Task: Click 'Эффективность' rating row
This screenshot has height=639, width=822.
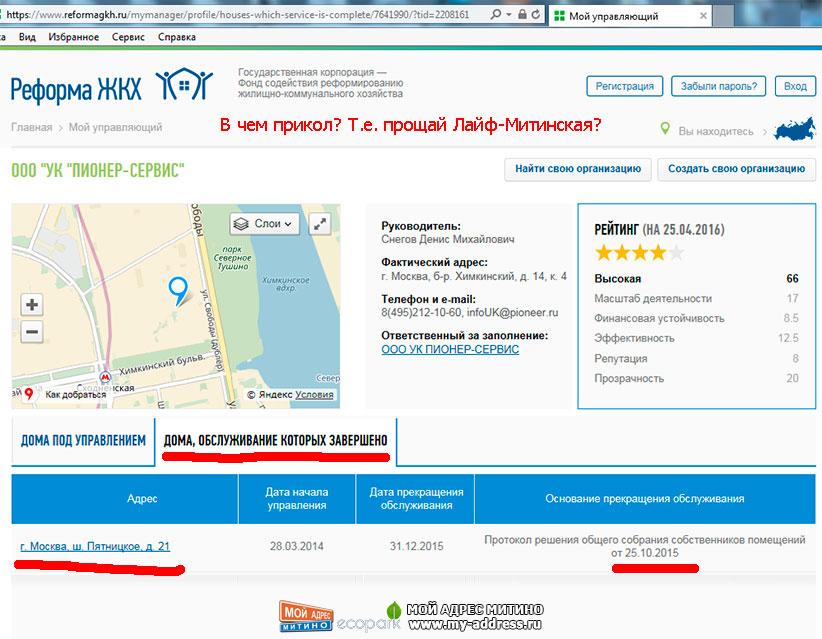Action: [x=696, y=338]
